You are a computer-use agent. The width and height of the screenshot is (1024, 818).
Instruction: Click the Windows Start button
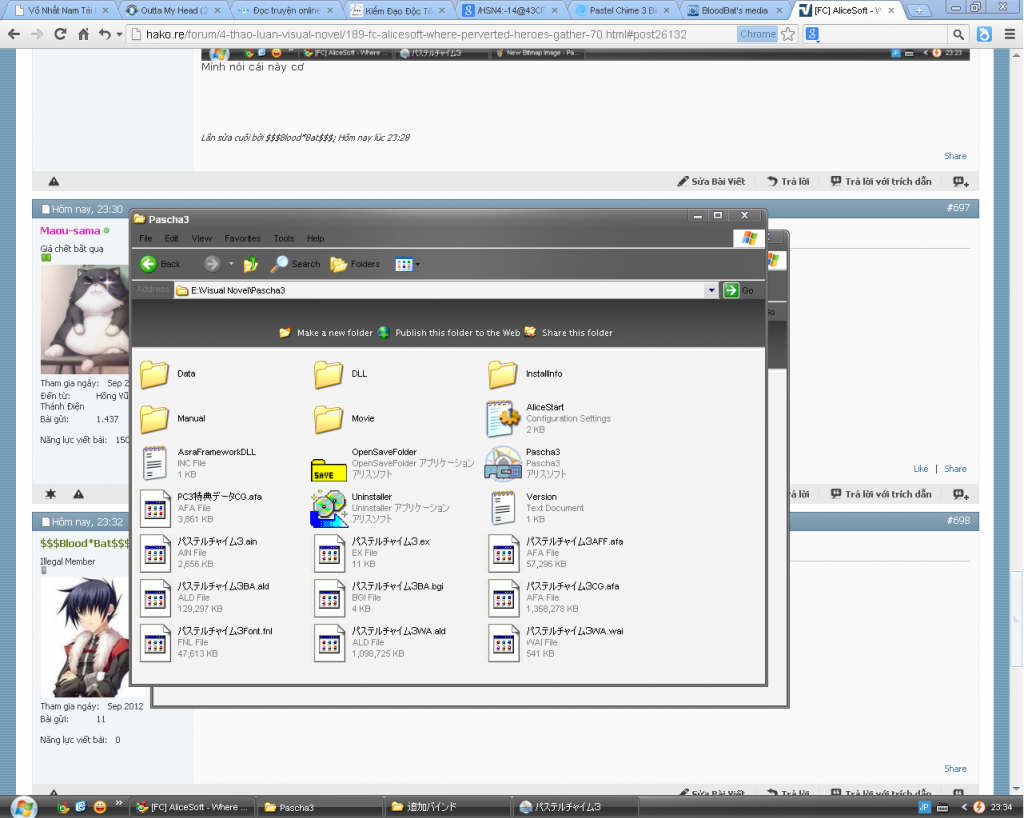[24, 807]
